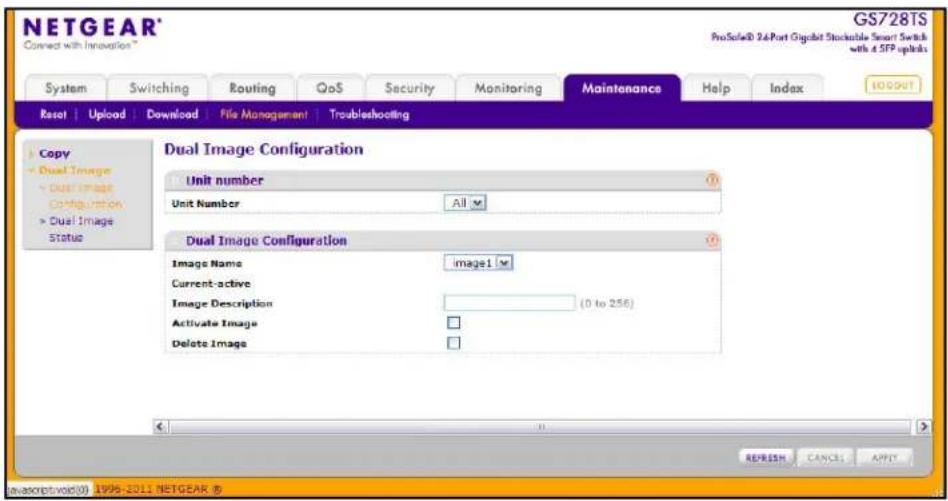Click the help icon in Dual Image Configuration header
This screenshot has height=501, width=948.
[x=712, y=241]
